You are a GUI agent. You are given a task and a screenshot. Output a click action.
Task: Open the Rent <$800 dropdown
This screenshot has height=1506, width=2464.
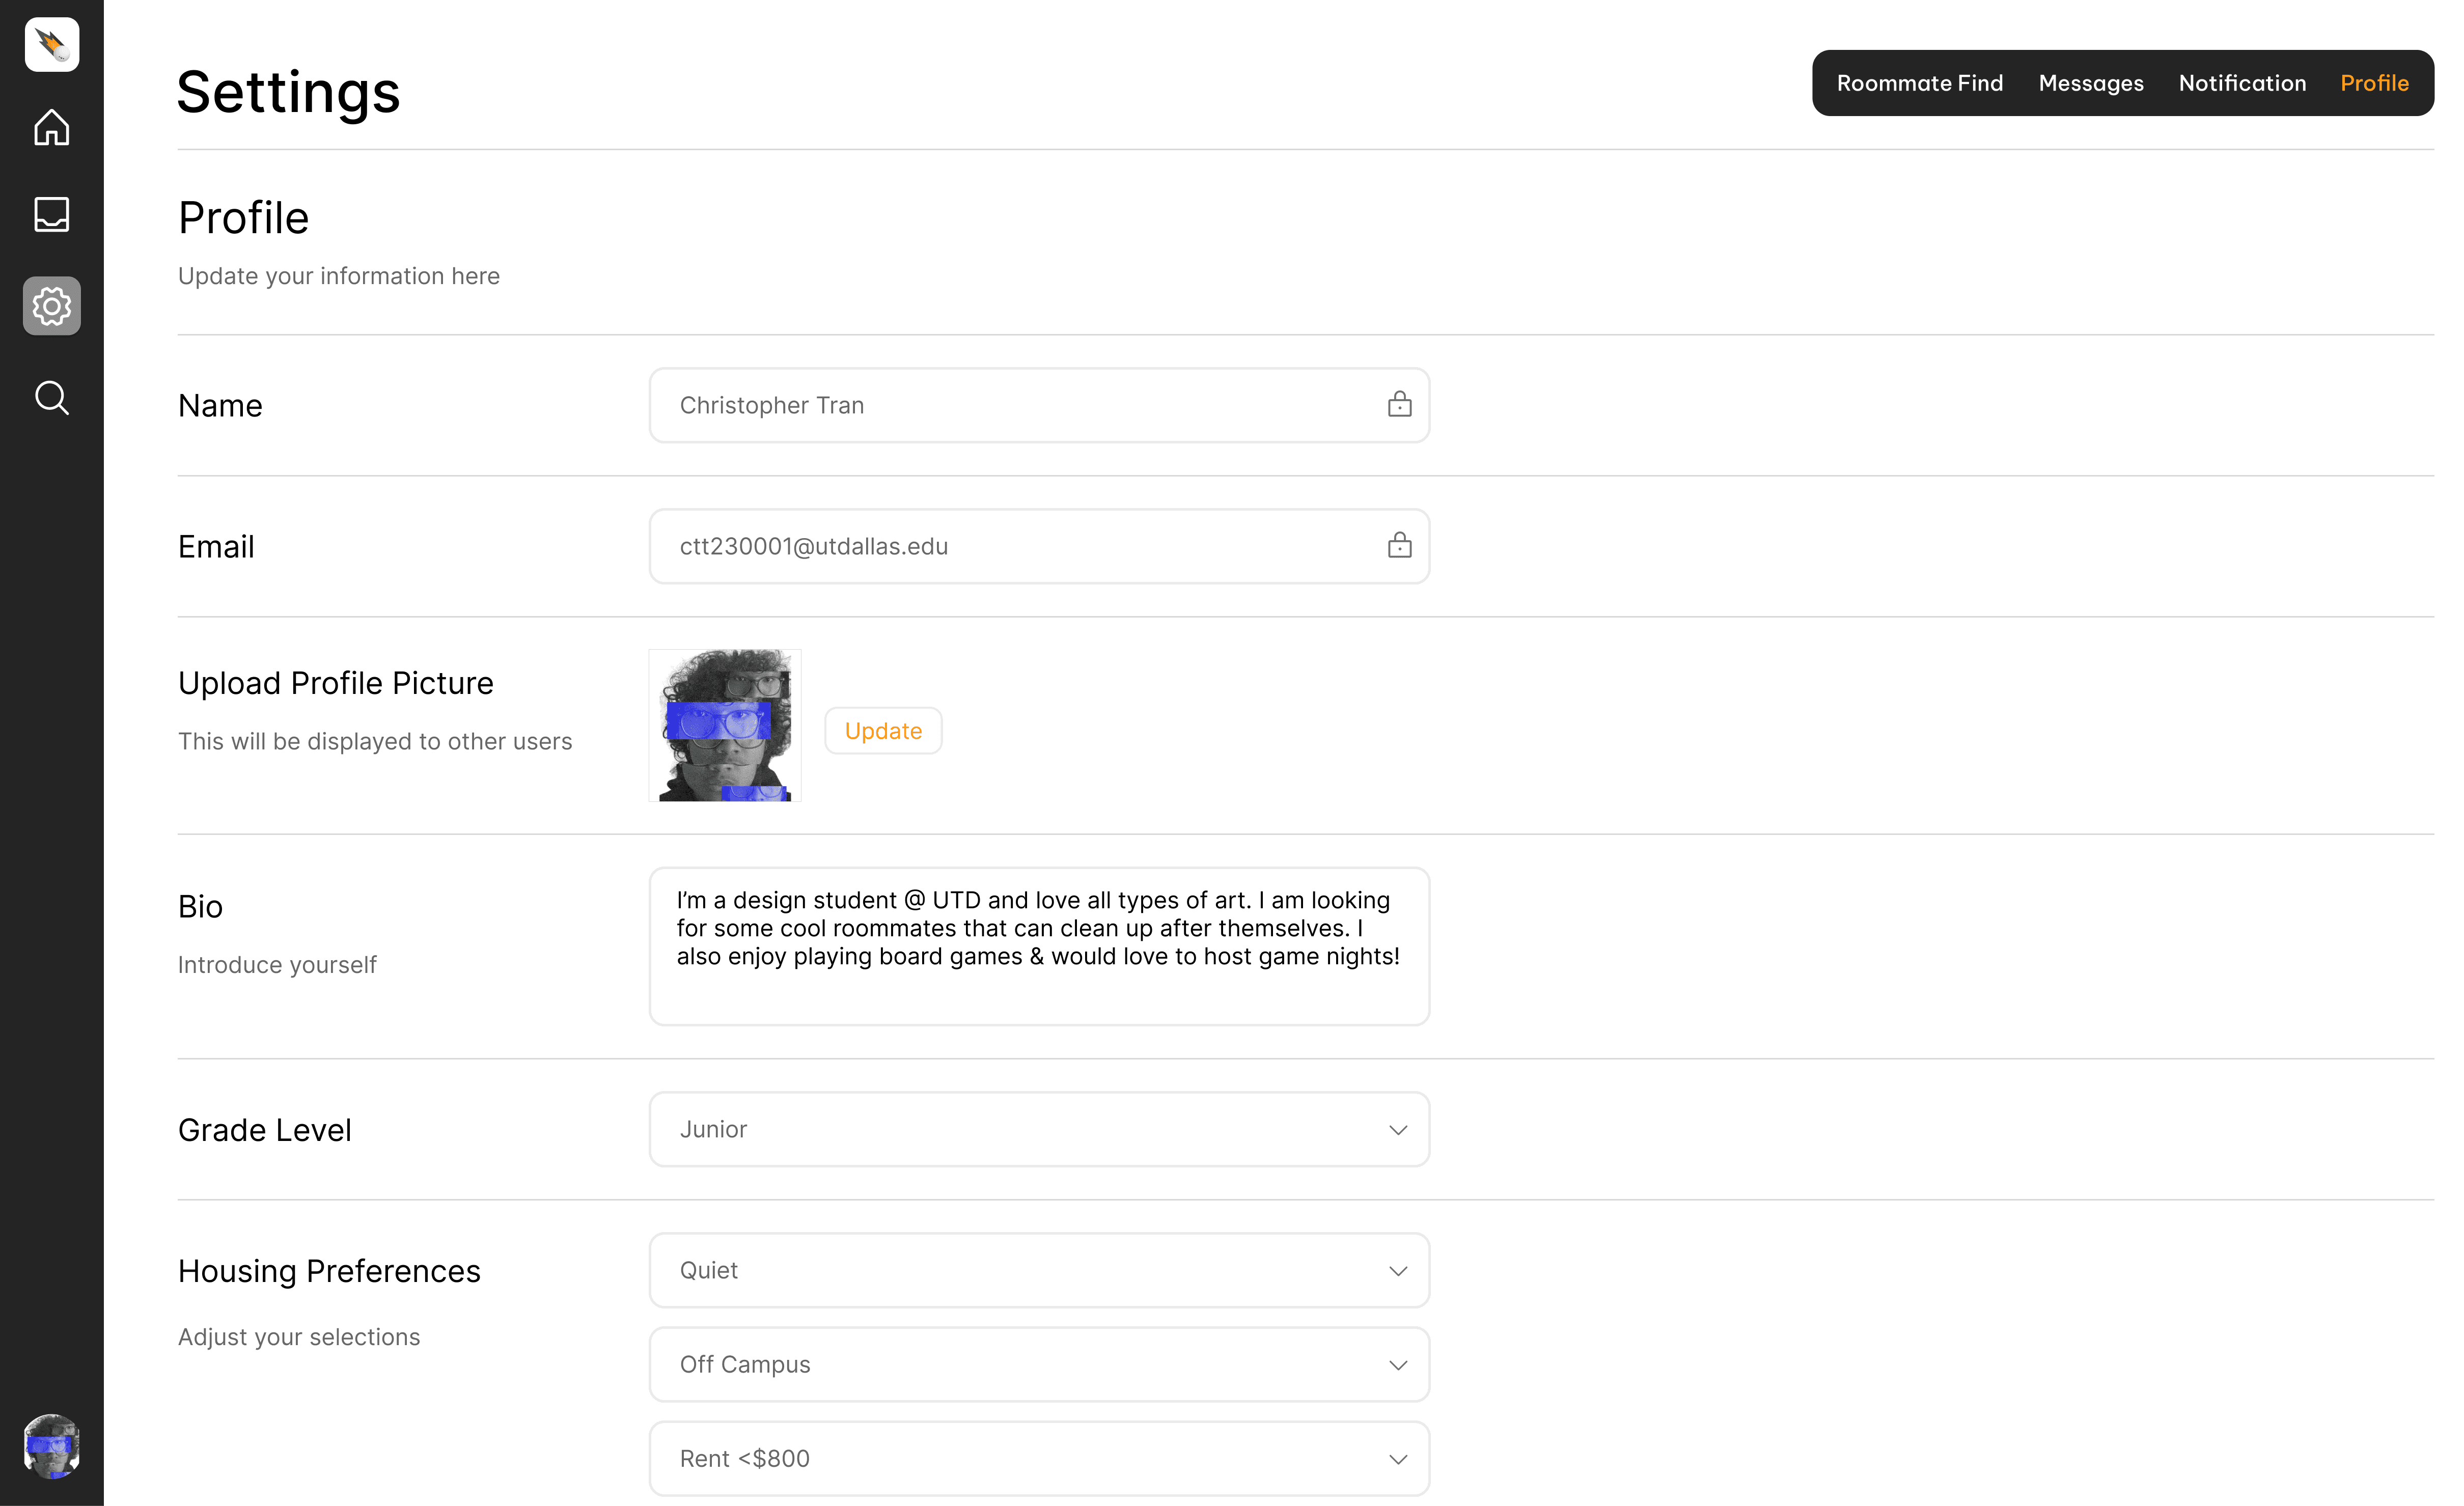(1039, 1458)
